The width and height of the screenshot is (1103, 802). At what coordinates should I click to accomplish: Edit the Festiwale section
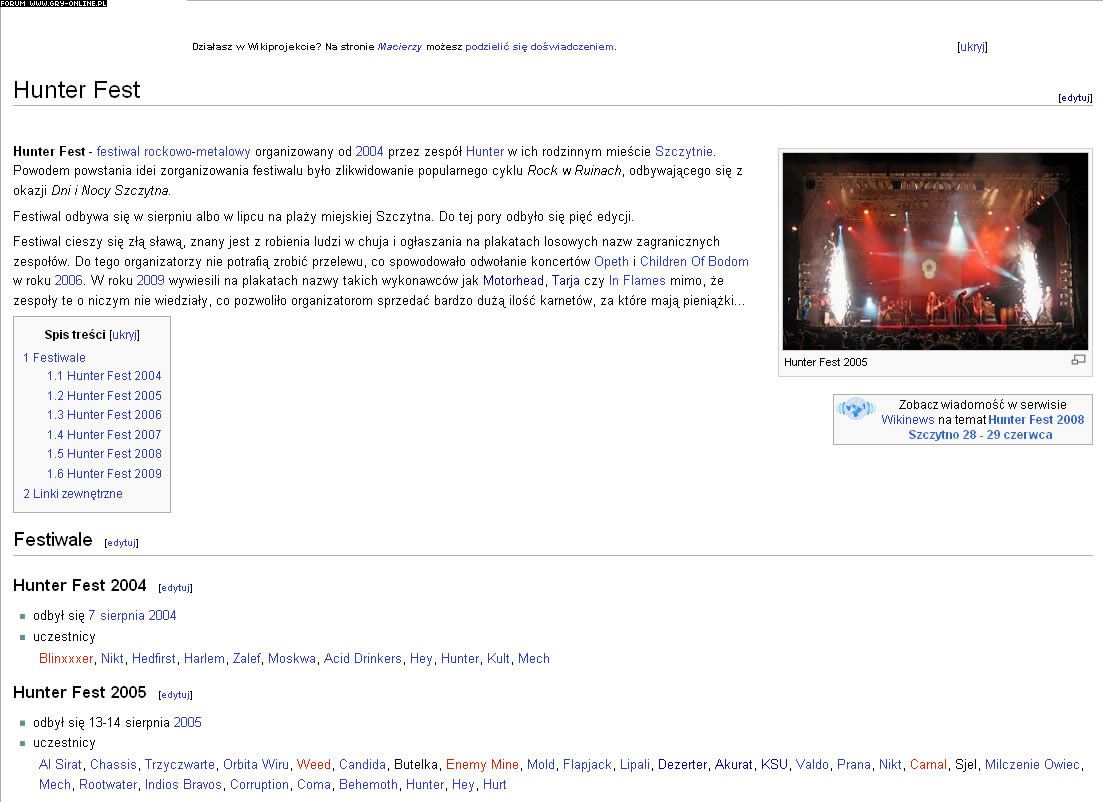(121, 542)
